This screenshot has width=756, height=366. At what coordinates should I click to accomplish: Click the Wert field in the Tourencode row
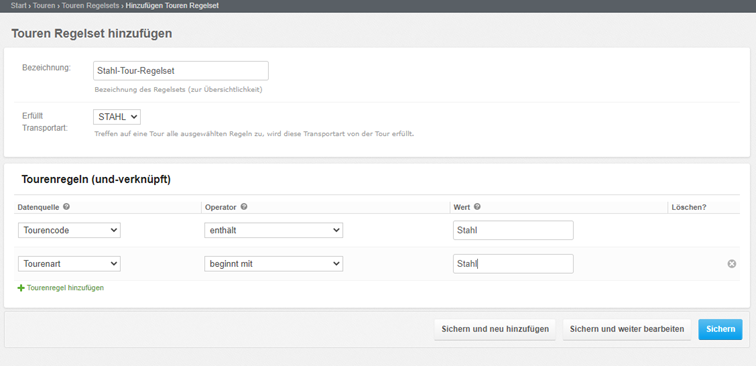[513, 230]
